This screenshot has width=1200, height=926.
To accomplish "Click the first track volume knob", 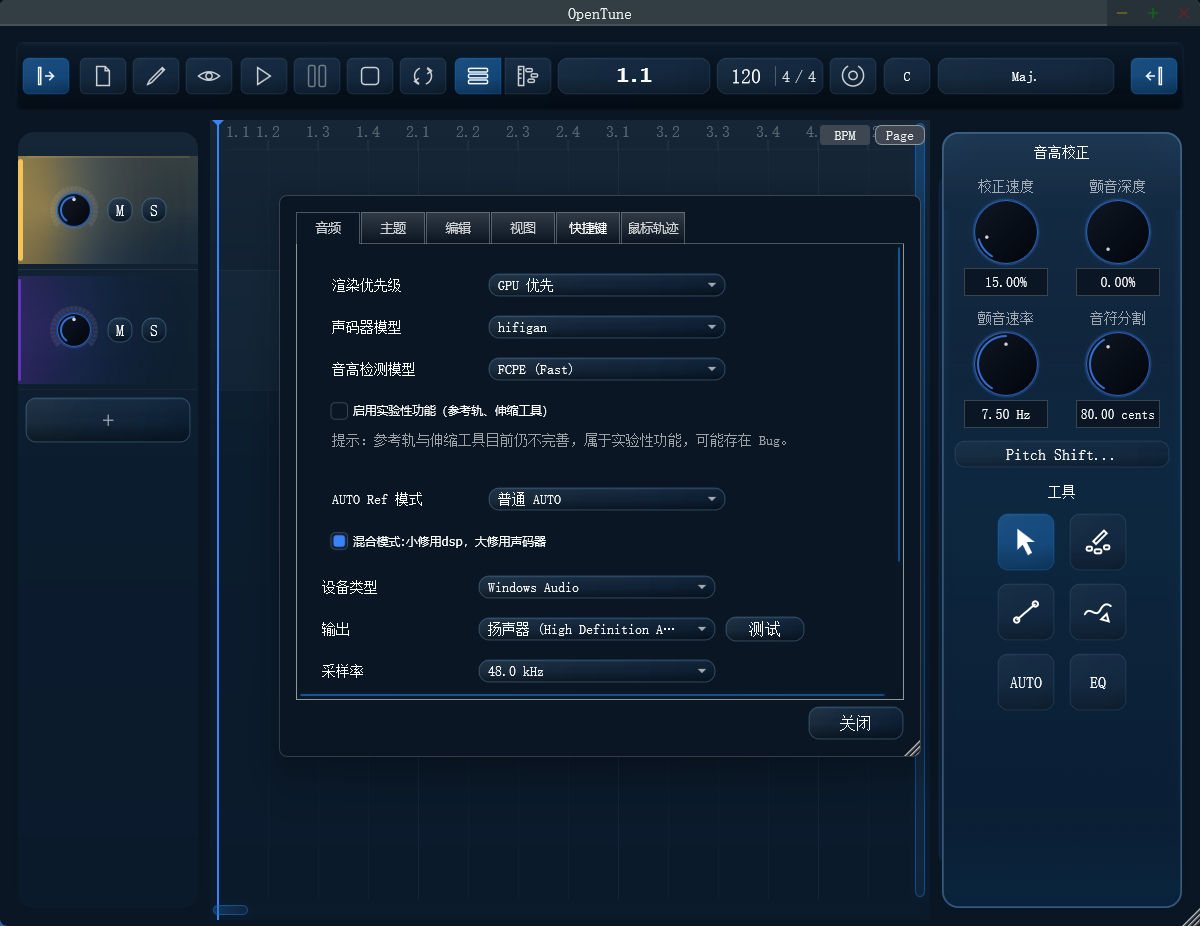I will coord(74,210).
